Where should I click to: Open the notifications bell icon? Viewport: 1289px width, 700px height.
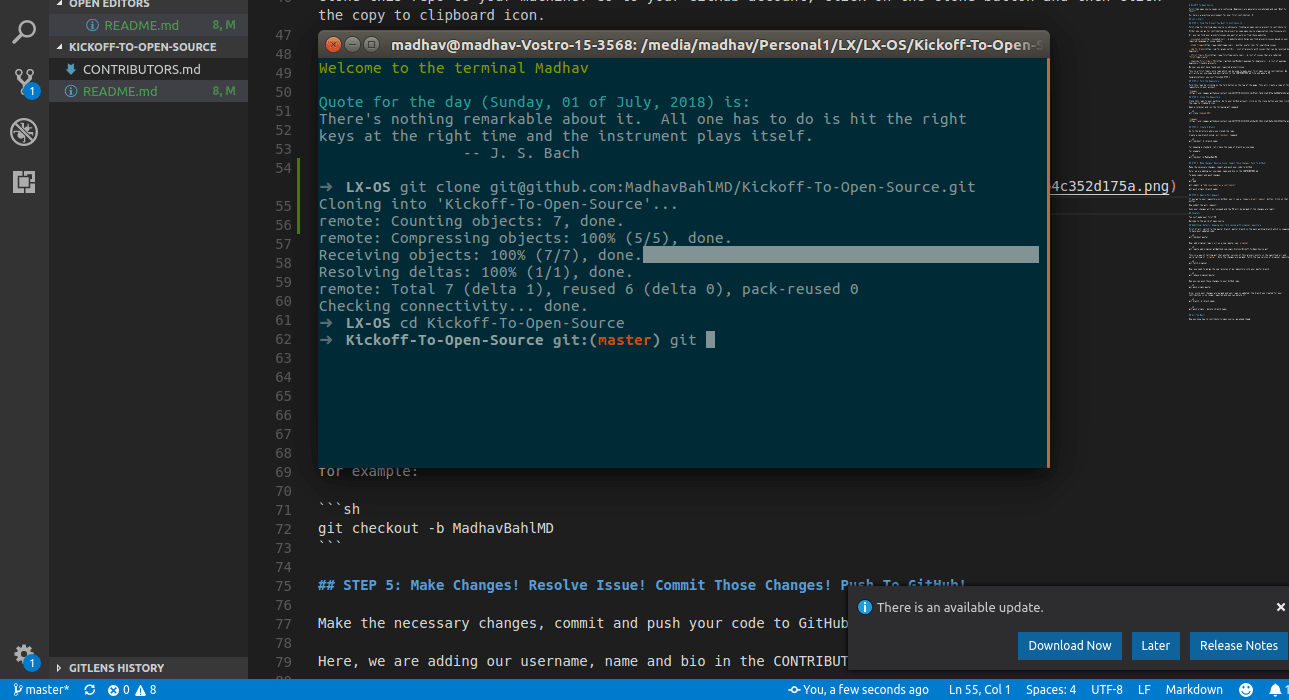pyautogui.click(x=1274, y=690)
